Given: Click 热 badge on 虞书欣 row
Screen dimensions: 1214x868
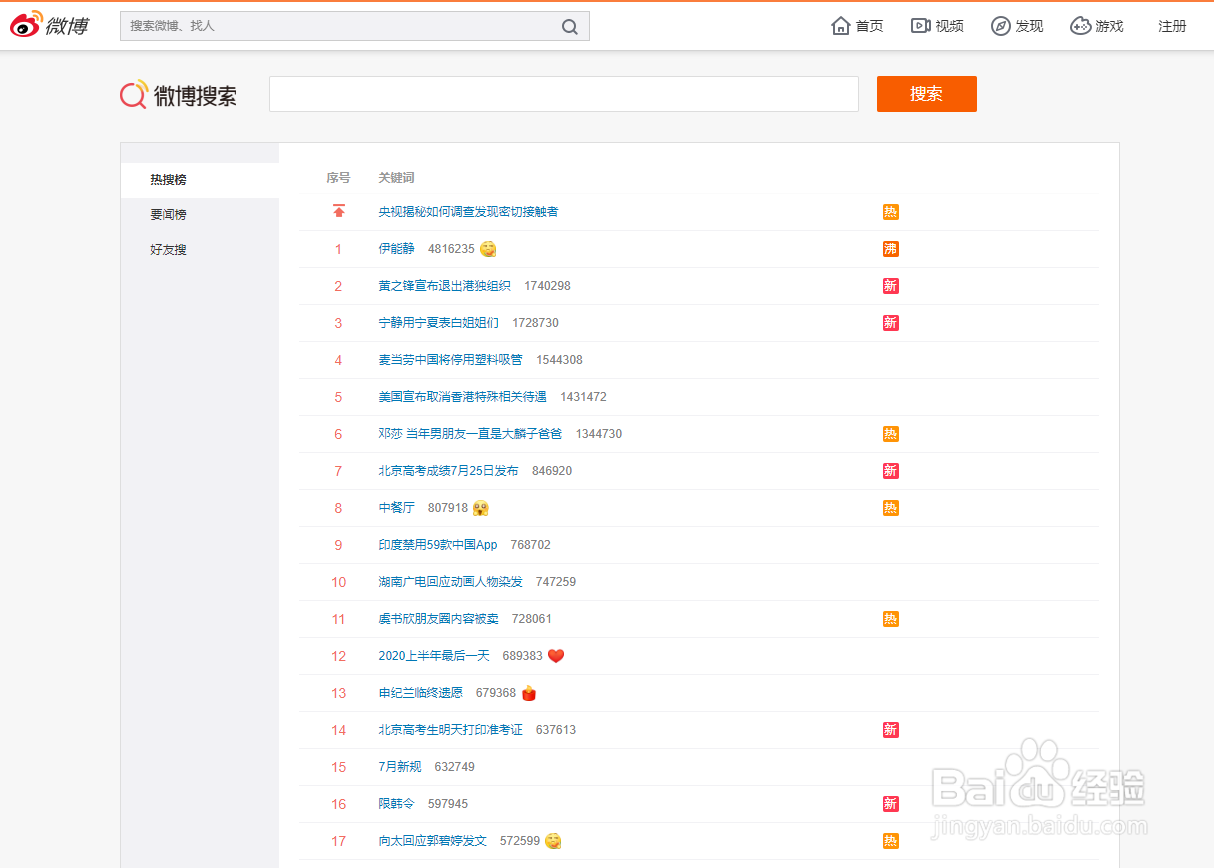Looking at the screenshot, I should click(891, 619).
